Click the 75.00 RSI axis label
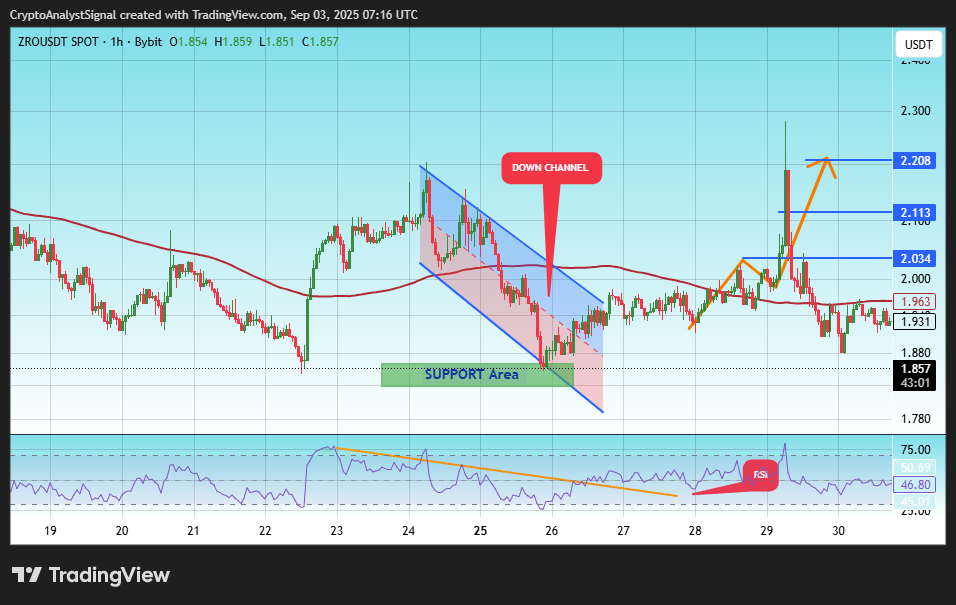Viewport: 956px width, 605px height. tap(916, 450)
